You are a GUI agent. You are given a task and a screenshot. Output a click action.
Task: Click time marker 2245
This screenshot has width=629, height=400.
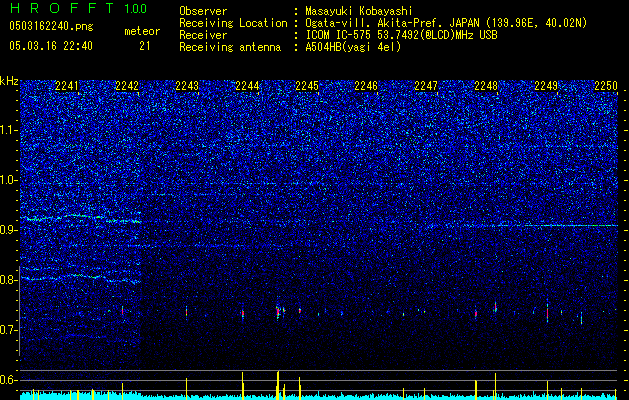pos(307,86)
